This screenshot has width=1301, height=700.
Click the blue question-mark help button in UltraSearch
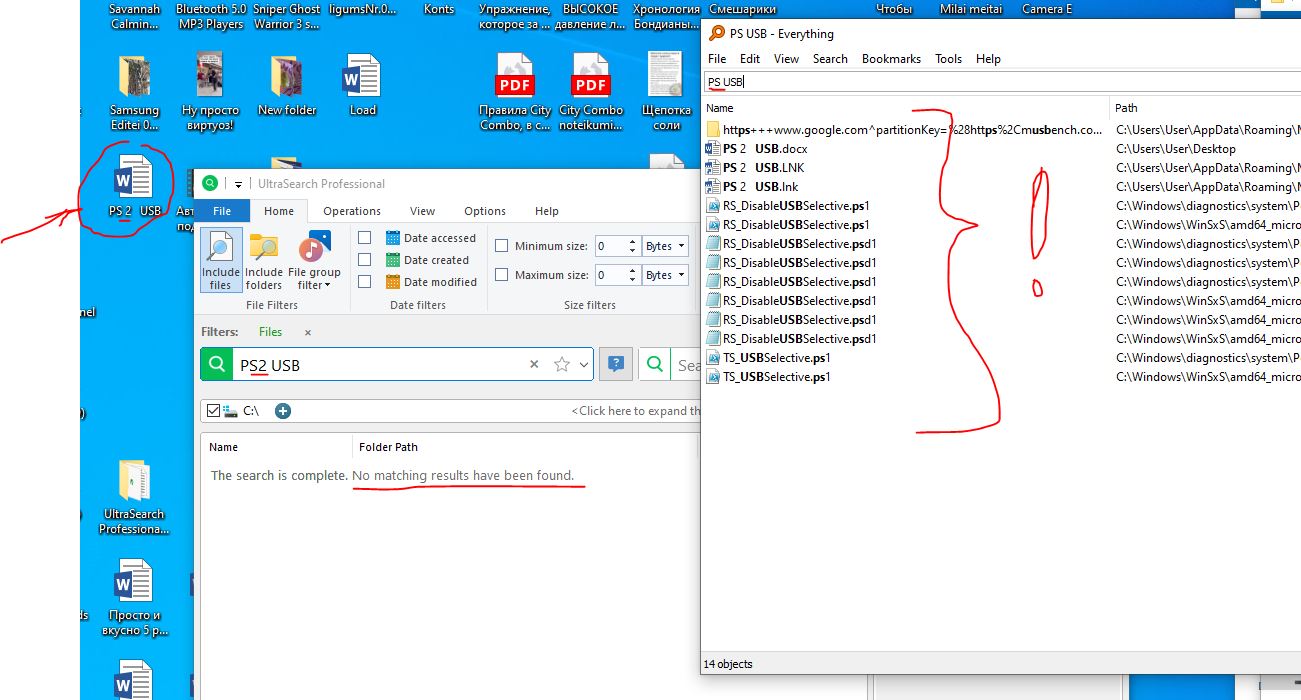[616, 365]
